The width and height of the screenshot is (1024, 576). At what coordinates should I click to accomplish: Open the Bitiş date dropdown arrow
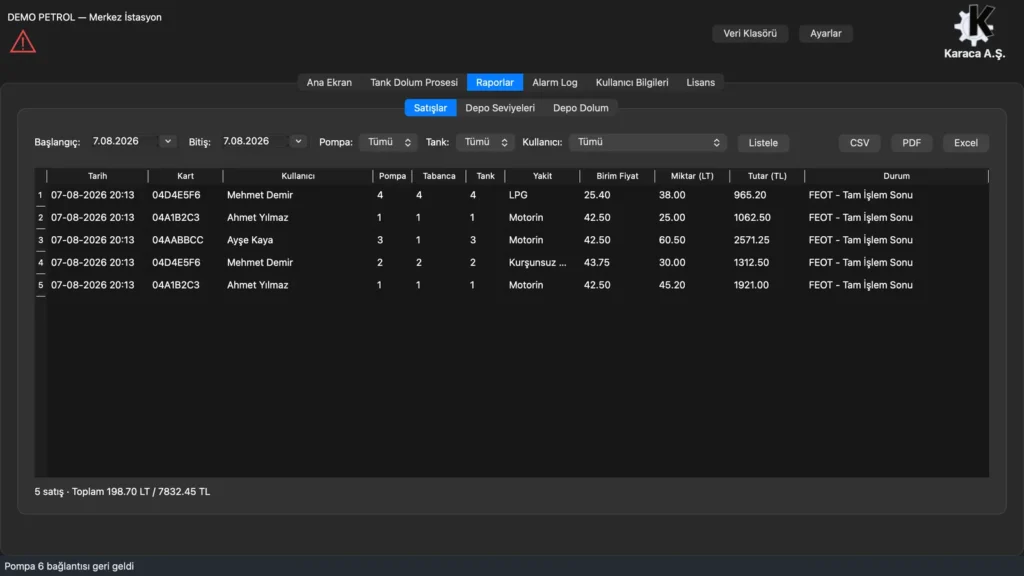point(298,141)
